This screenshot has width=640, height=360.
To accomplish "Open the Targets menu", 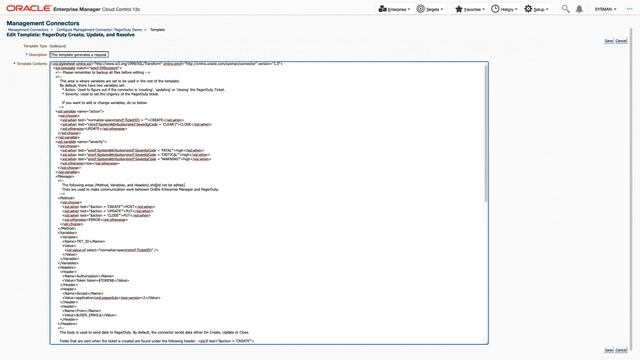I will tap(430, 9).
